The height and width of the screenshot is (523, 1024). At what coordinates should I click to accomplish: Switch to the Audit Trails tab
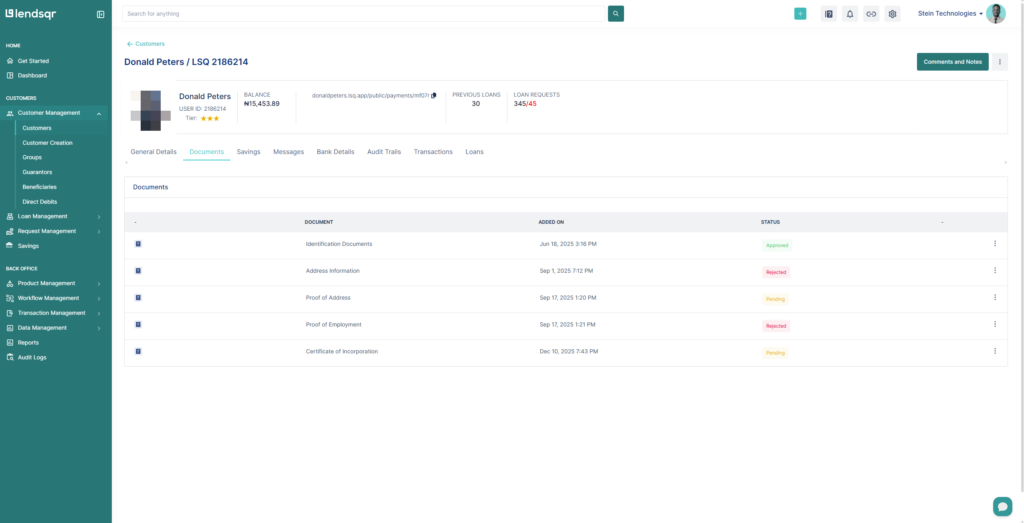(384, 151)
